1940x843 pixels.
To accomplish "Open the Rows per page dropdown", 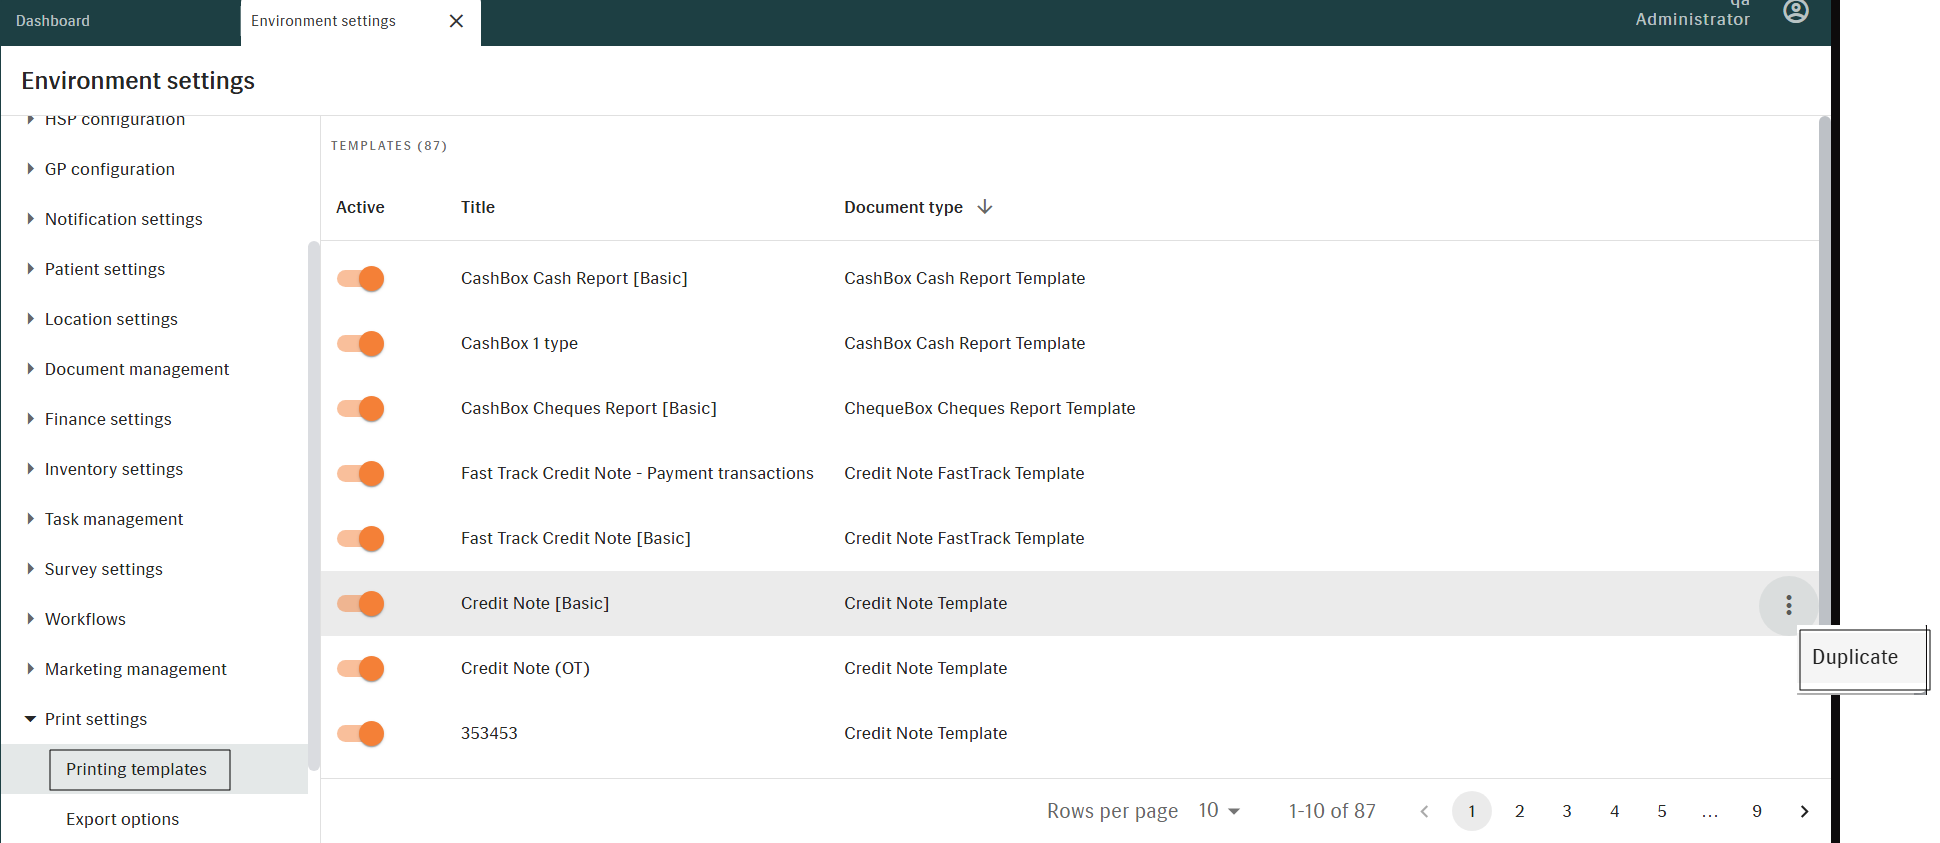I will [x=1219, y=811].
